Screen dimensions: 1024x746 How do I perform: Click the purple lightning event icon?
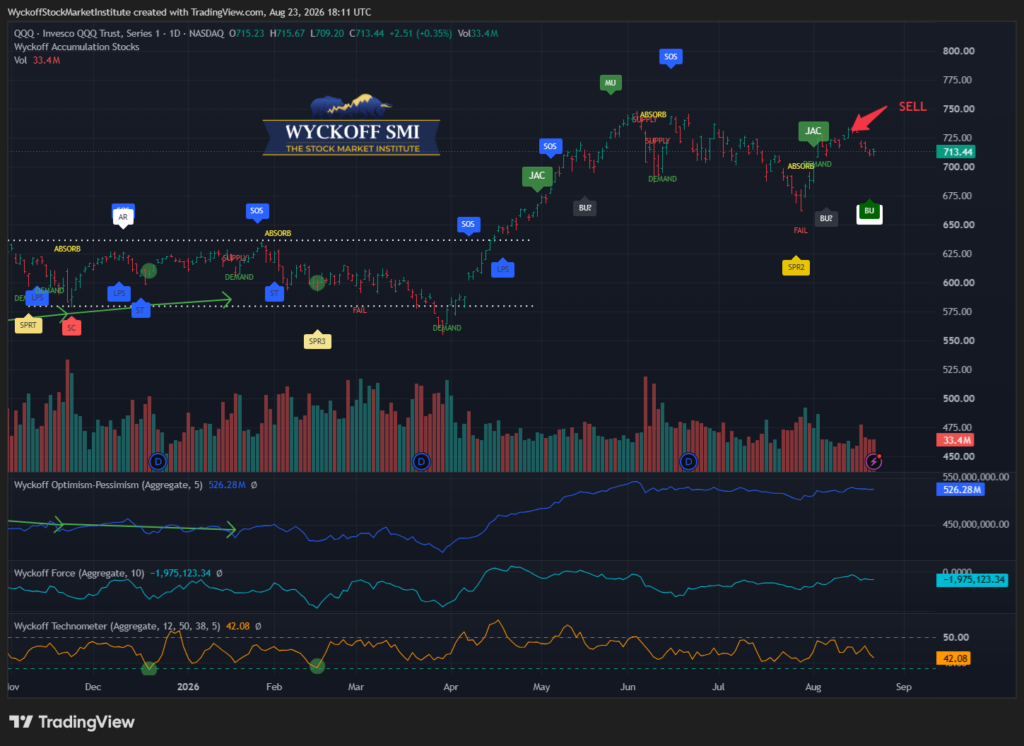coord(874,462)
